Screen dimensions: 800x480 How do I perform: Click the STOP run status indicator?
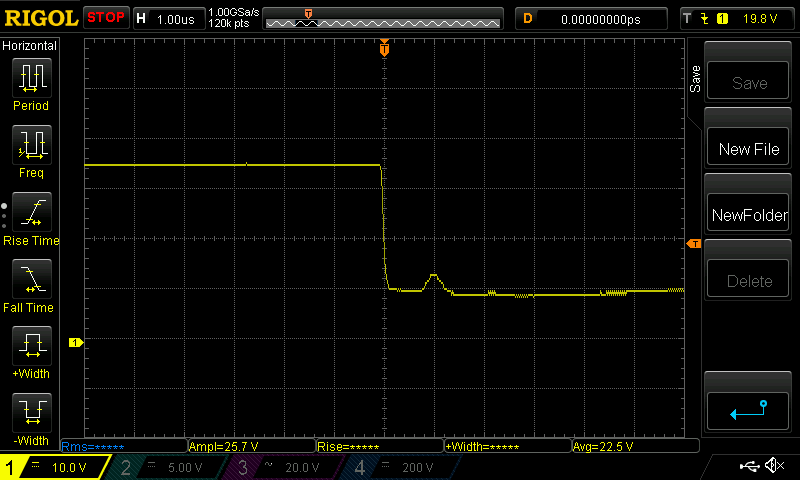coord(105,18)
